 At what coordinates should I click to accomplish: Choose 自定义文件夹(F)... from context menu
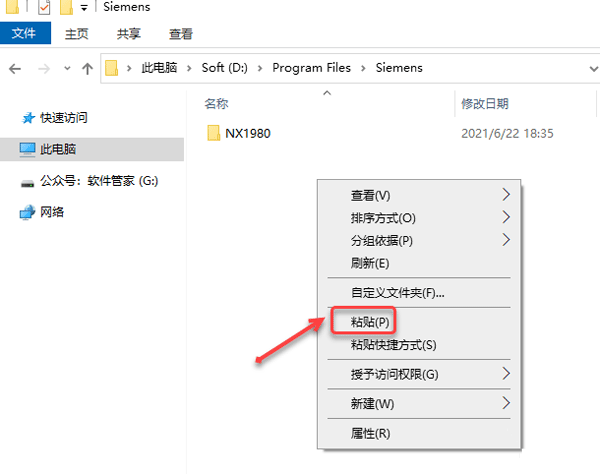419,293
